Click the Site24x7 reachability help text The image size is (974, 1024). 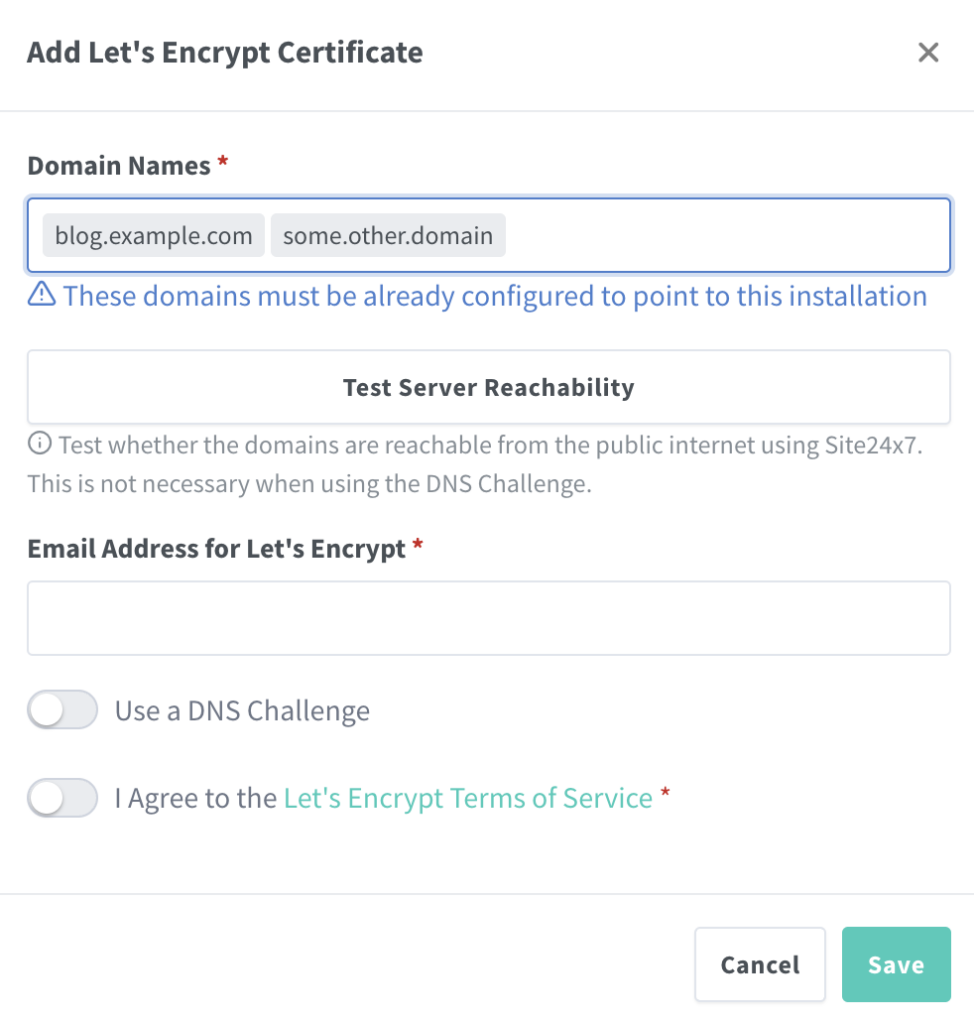[x=490, y=444]
